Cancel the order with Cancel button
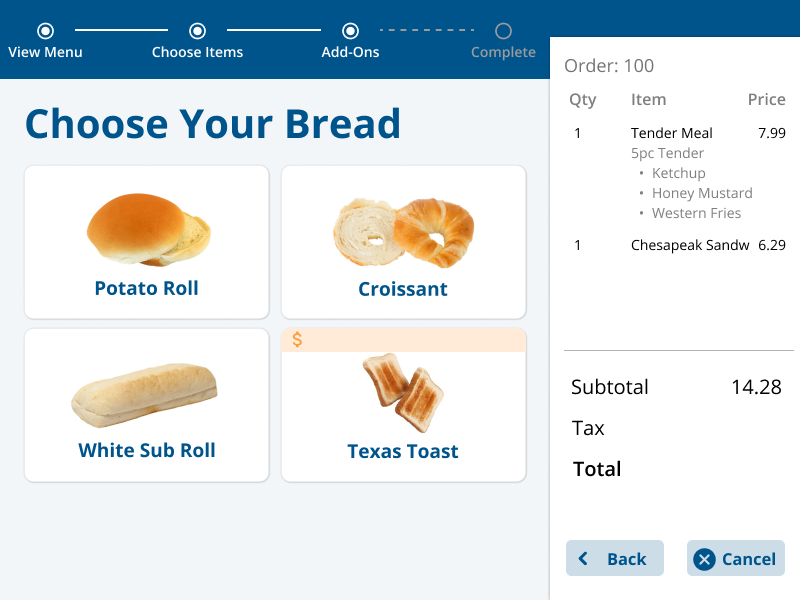800x600 pixels. [x=736, y=558]
